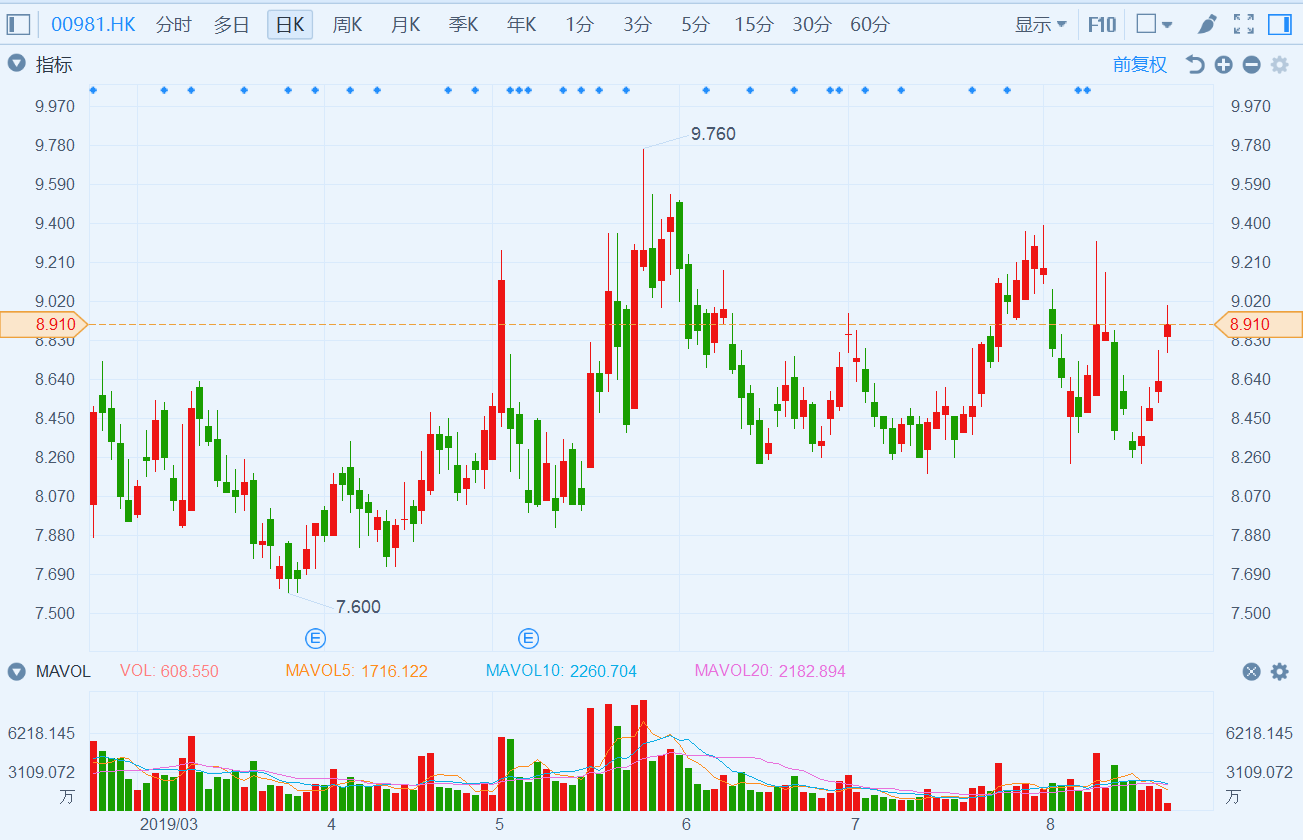Select the drawing pen tool

pos(1207,25)
